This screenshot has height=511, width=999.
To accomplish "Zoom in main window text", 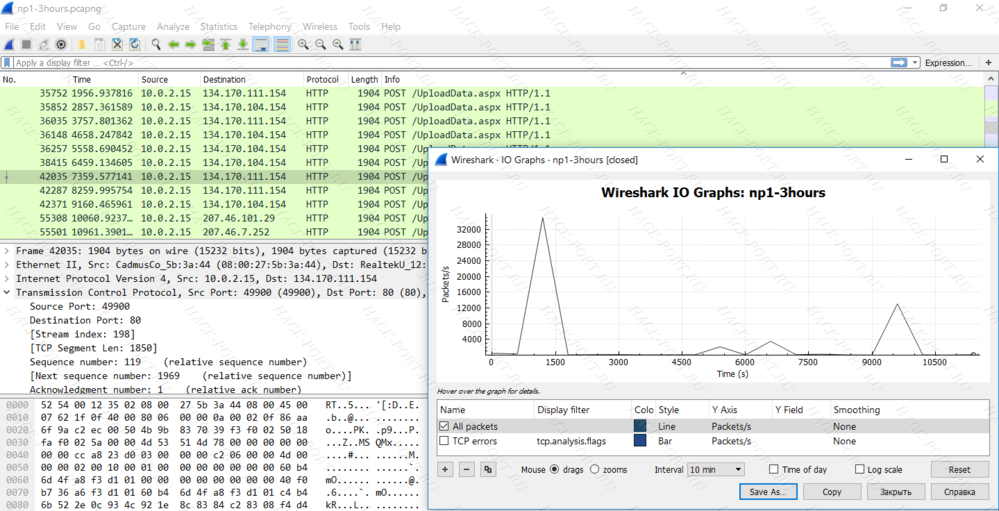I will pyautogui.click(x=303, y=45).
